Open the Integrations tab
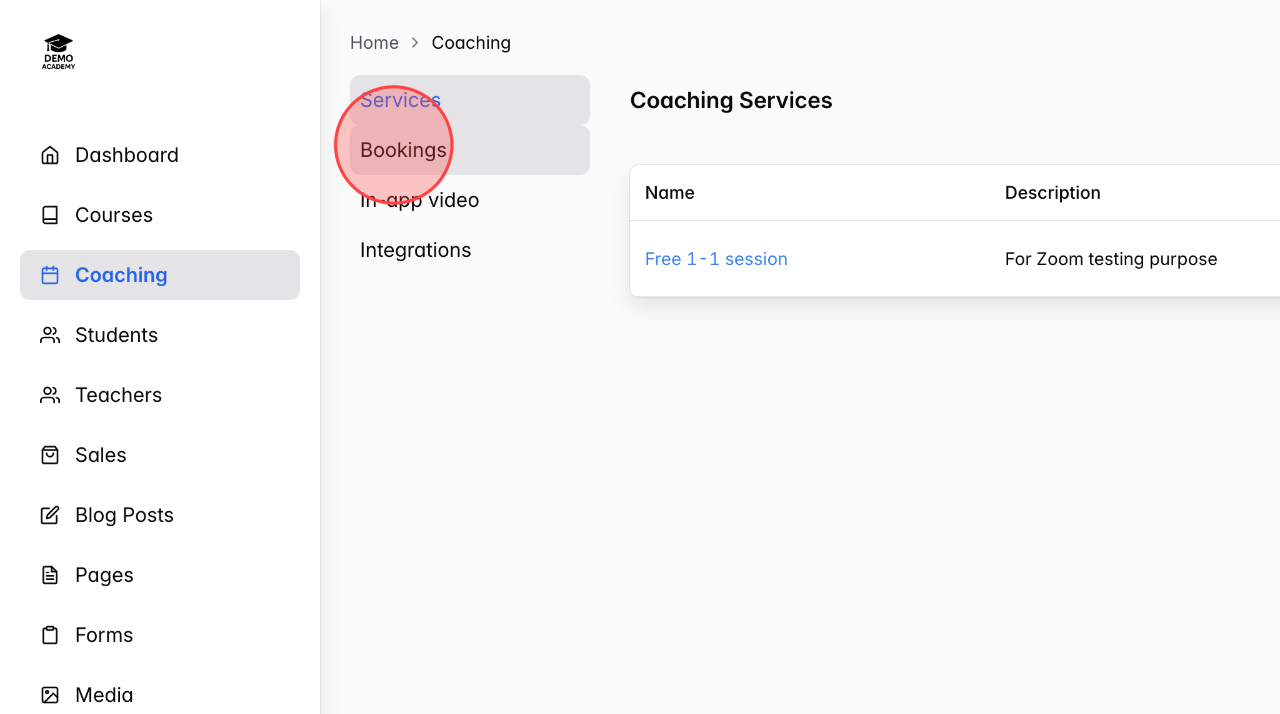 pos(470,250)
